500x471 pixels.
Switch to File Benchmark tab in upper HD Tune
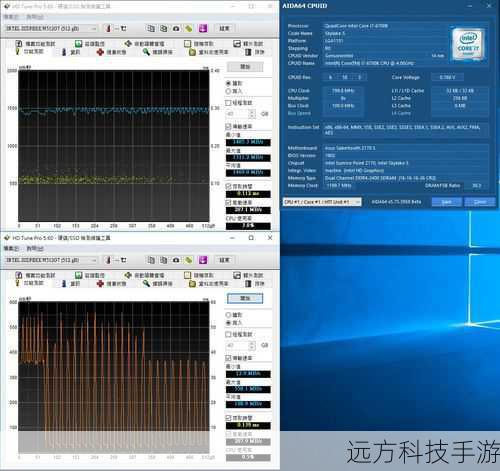pyautogui.click(x=35, y=44)
